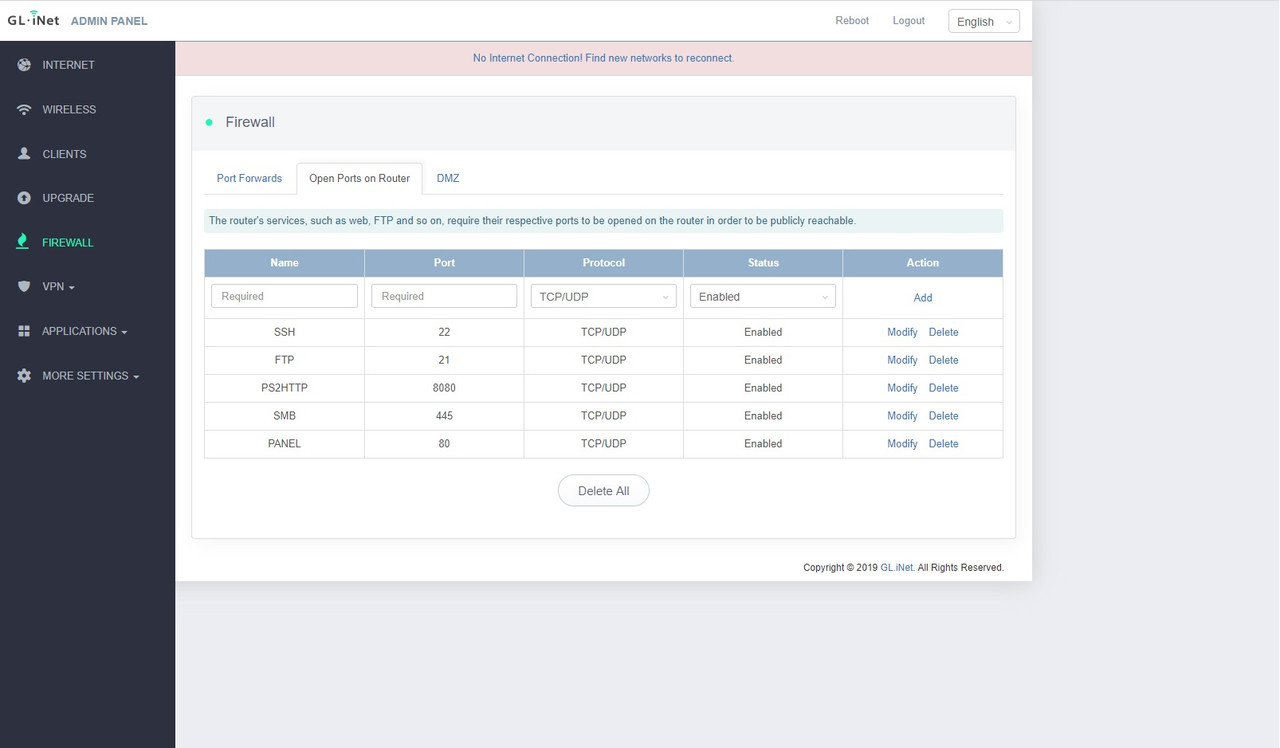Click the Status column header

pyautogui.click(x=763, y=263)
